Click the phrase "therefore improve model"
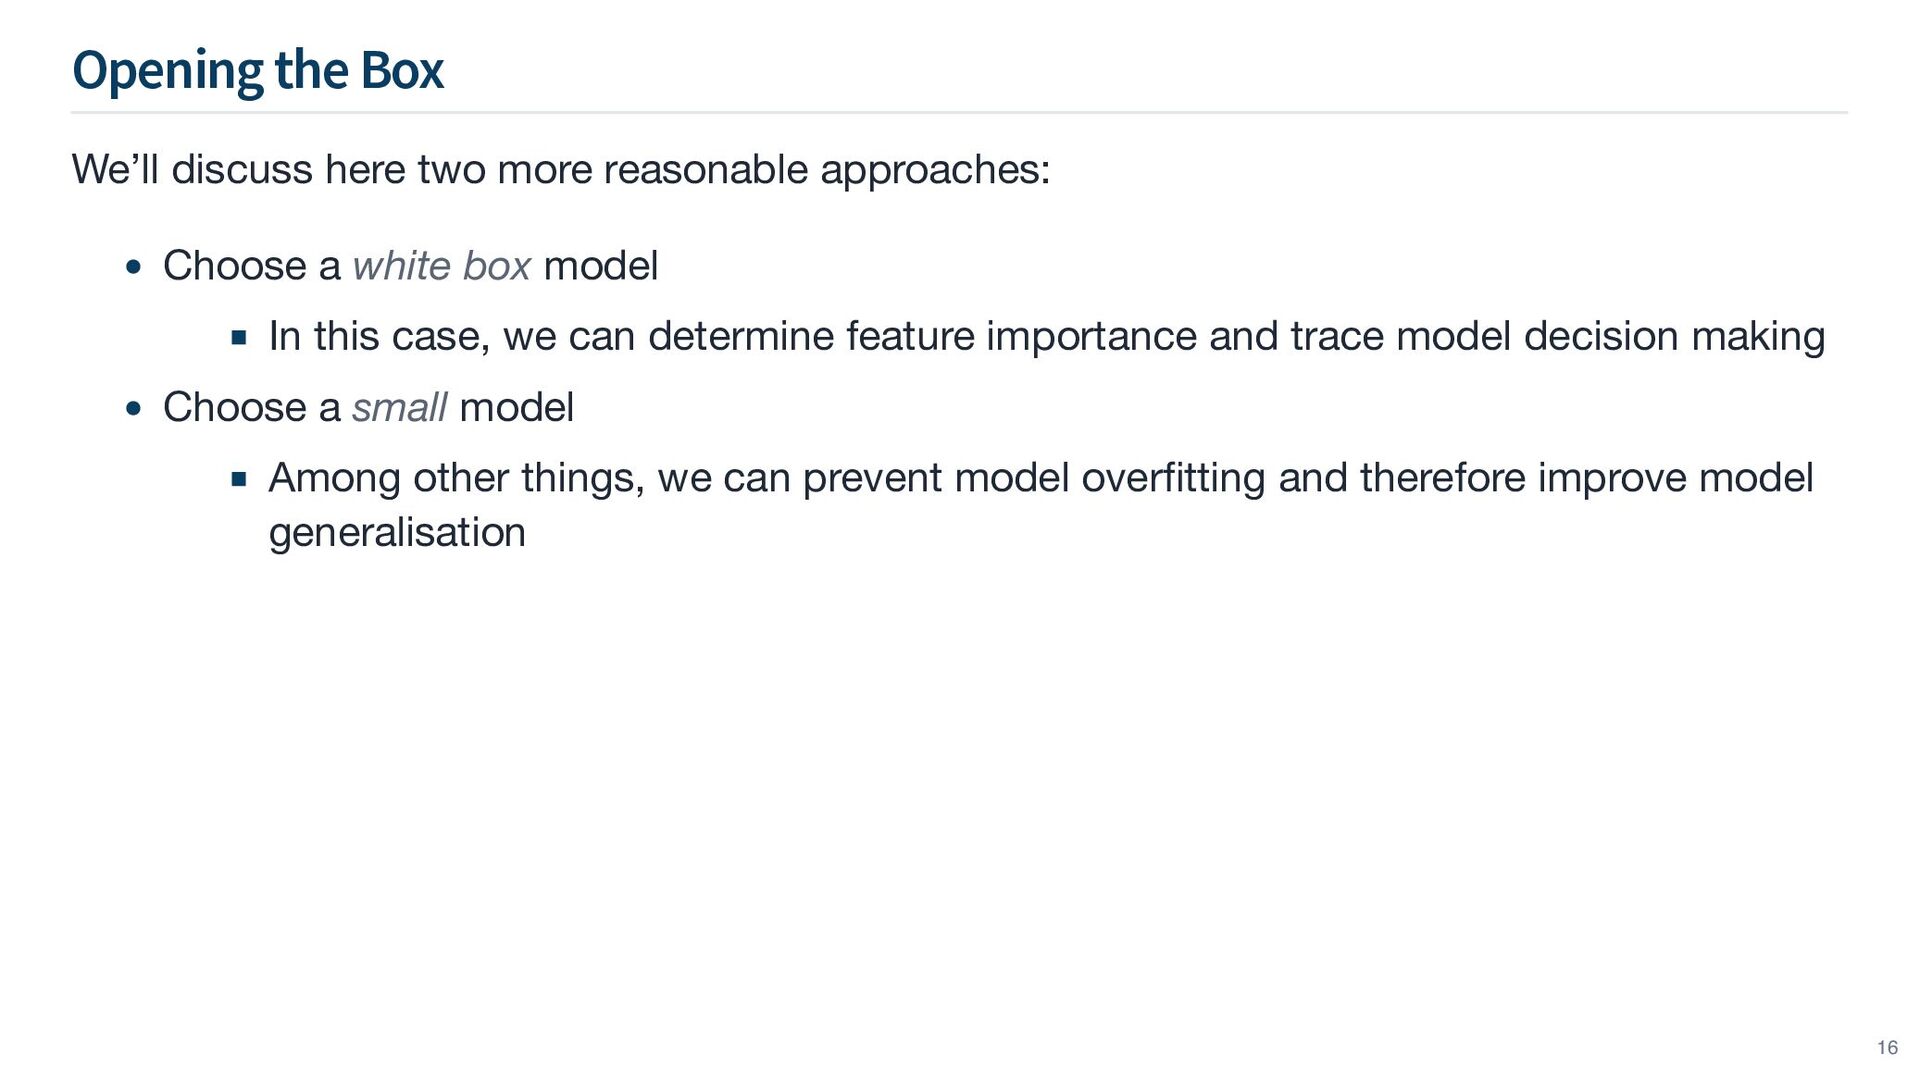The image size is (1920, 1079). (1586, 478)
